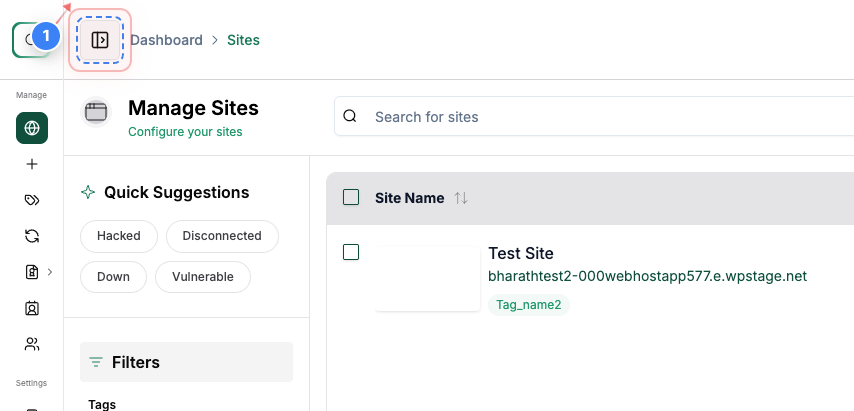The height and width of the screenshot is (411, 854).
Task: Focus the Search for sites field
Action: (594, 116)
